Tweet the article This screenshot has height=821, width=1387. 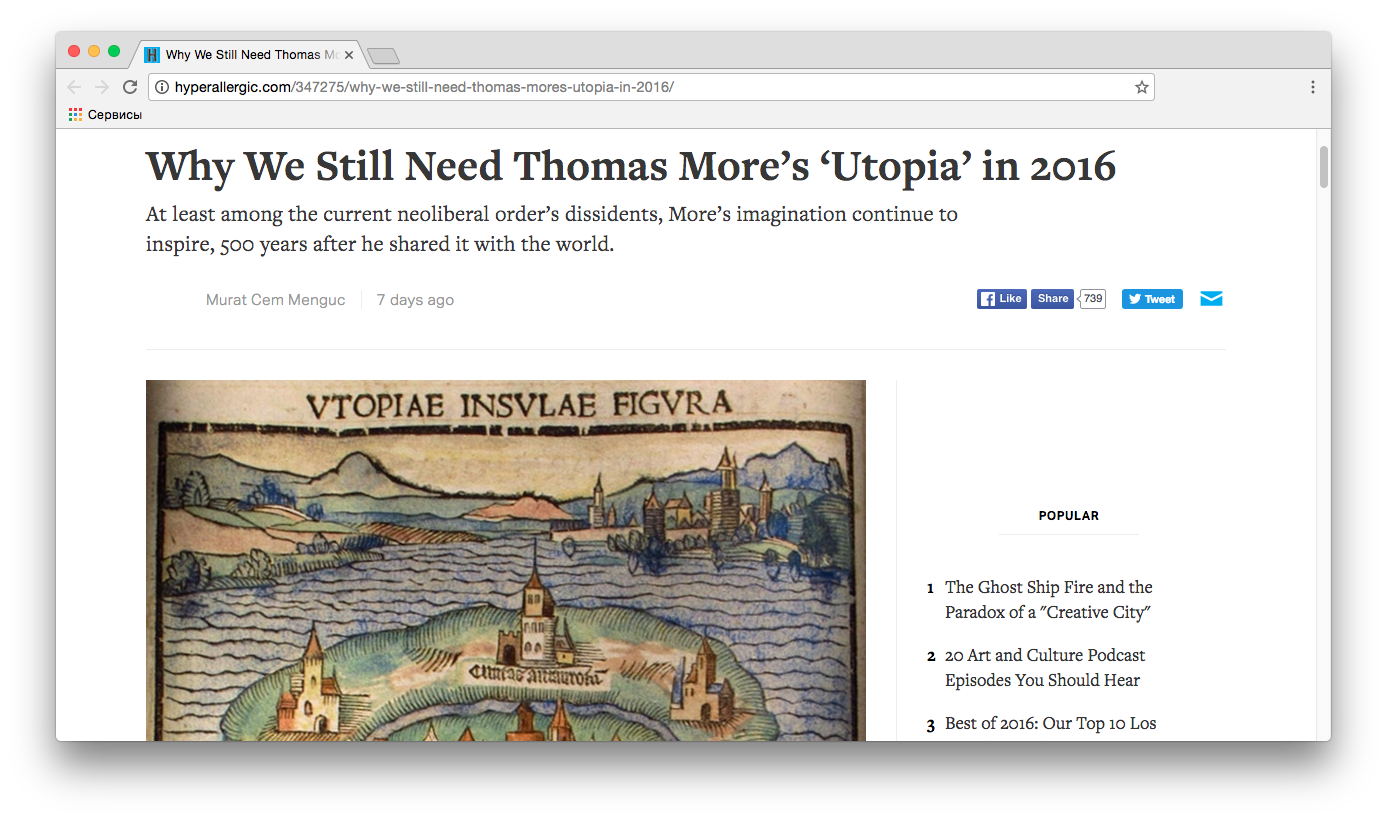coord(1151,299)
